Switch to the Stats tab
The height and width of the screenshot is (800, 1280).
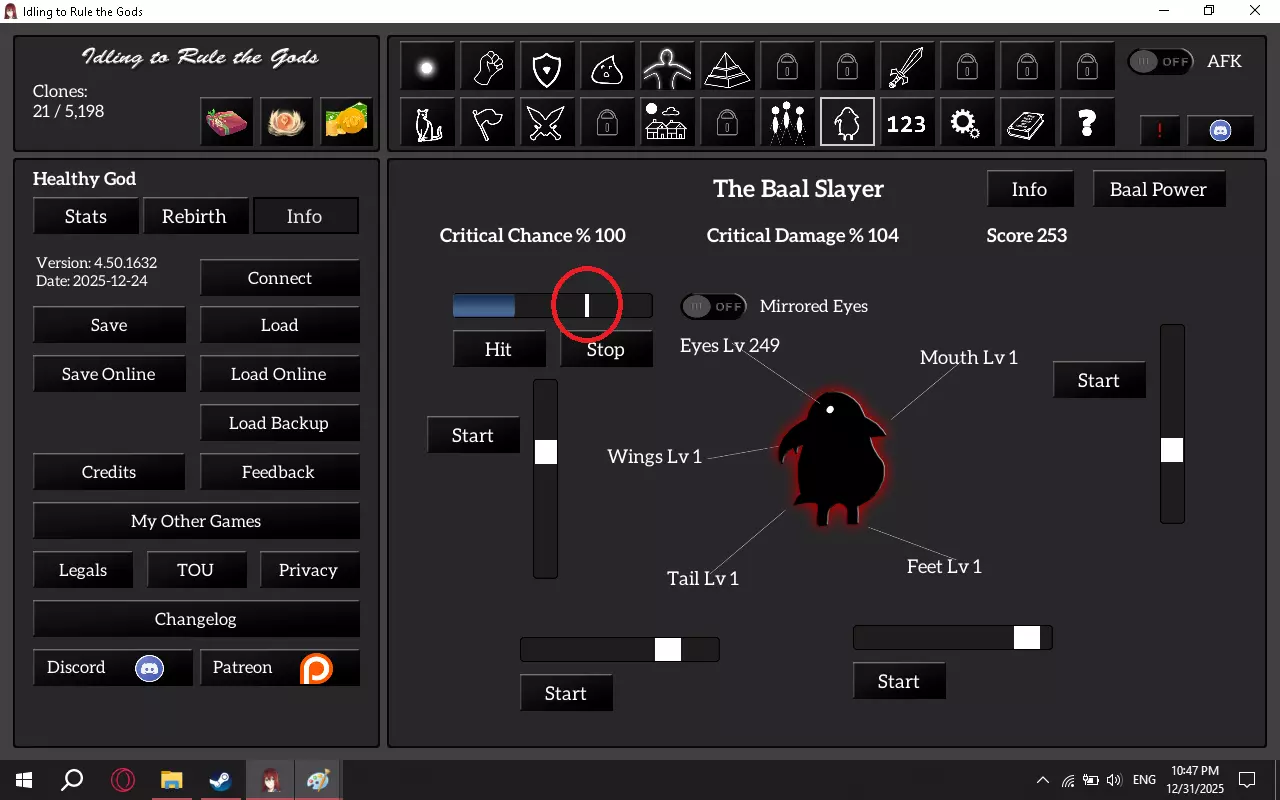[86, 216]
